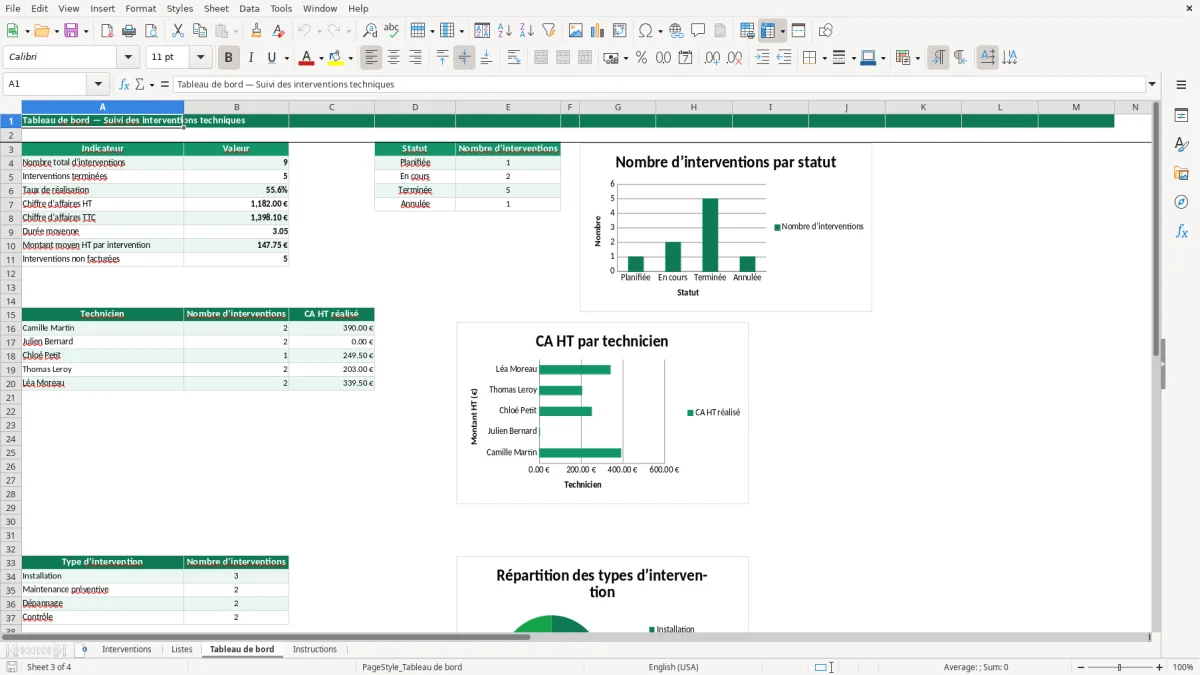Define print area icon
Viewport: 1200px width, 675px height.
click(x=747, y=31)
